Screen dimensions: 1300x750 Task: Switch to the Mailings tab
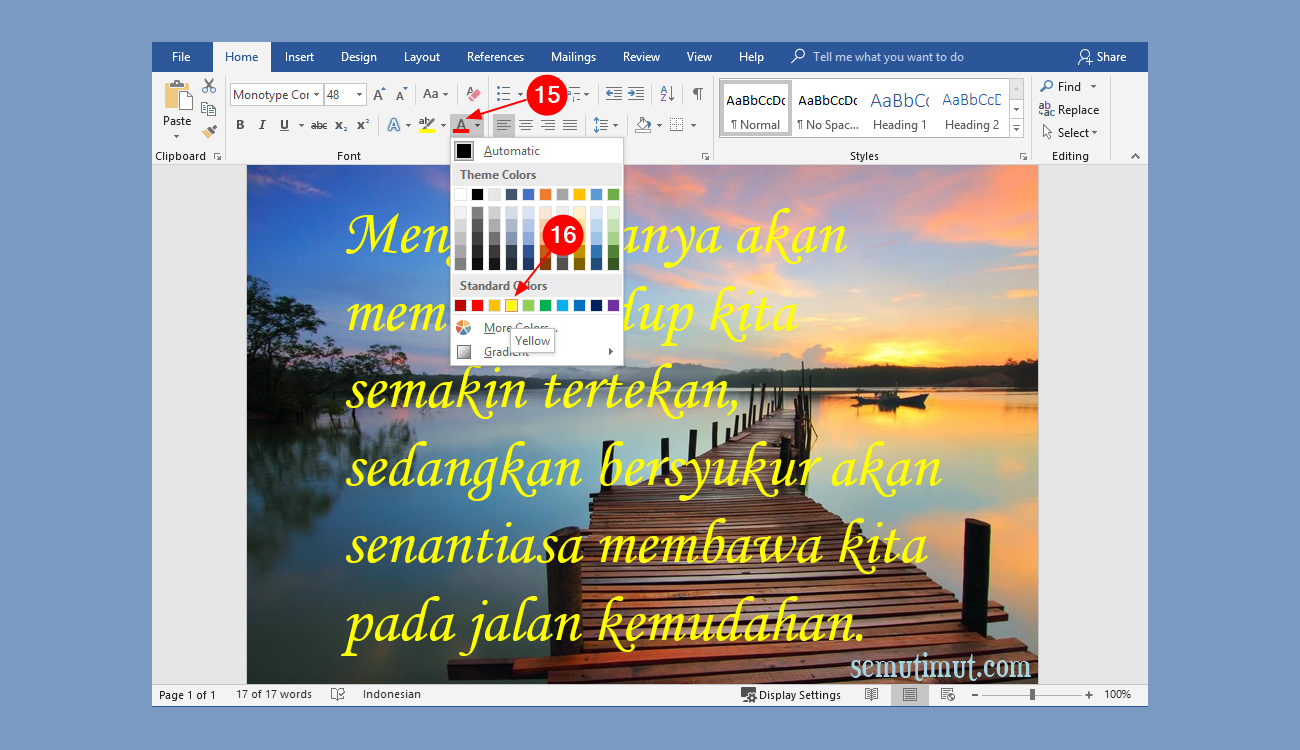coord(573,57)
